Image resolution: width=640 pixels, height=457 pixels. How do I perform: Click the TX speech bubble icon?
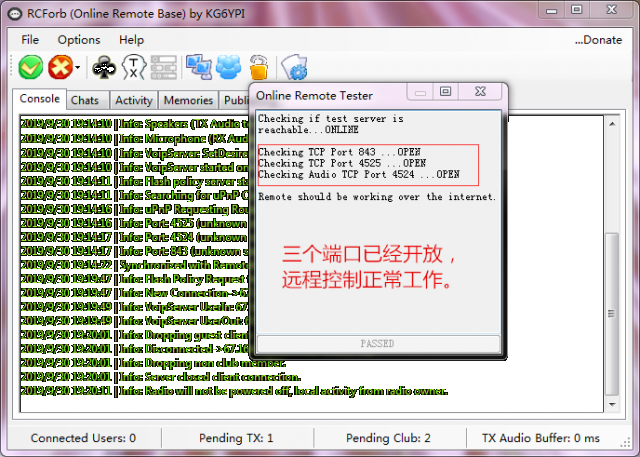pyautogui.click(x=134, y=67)
